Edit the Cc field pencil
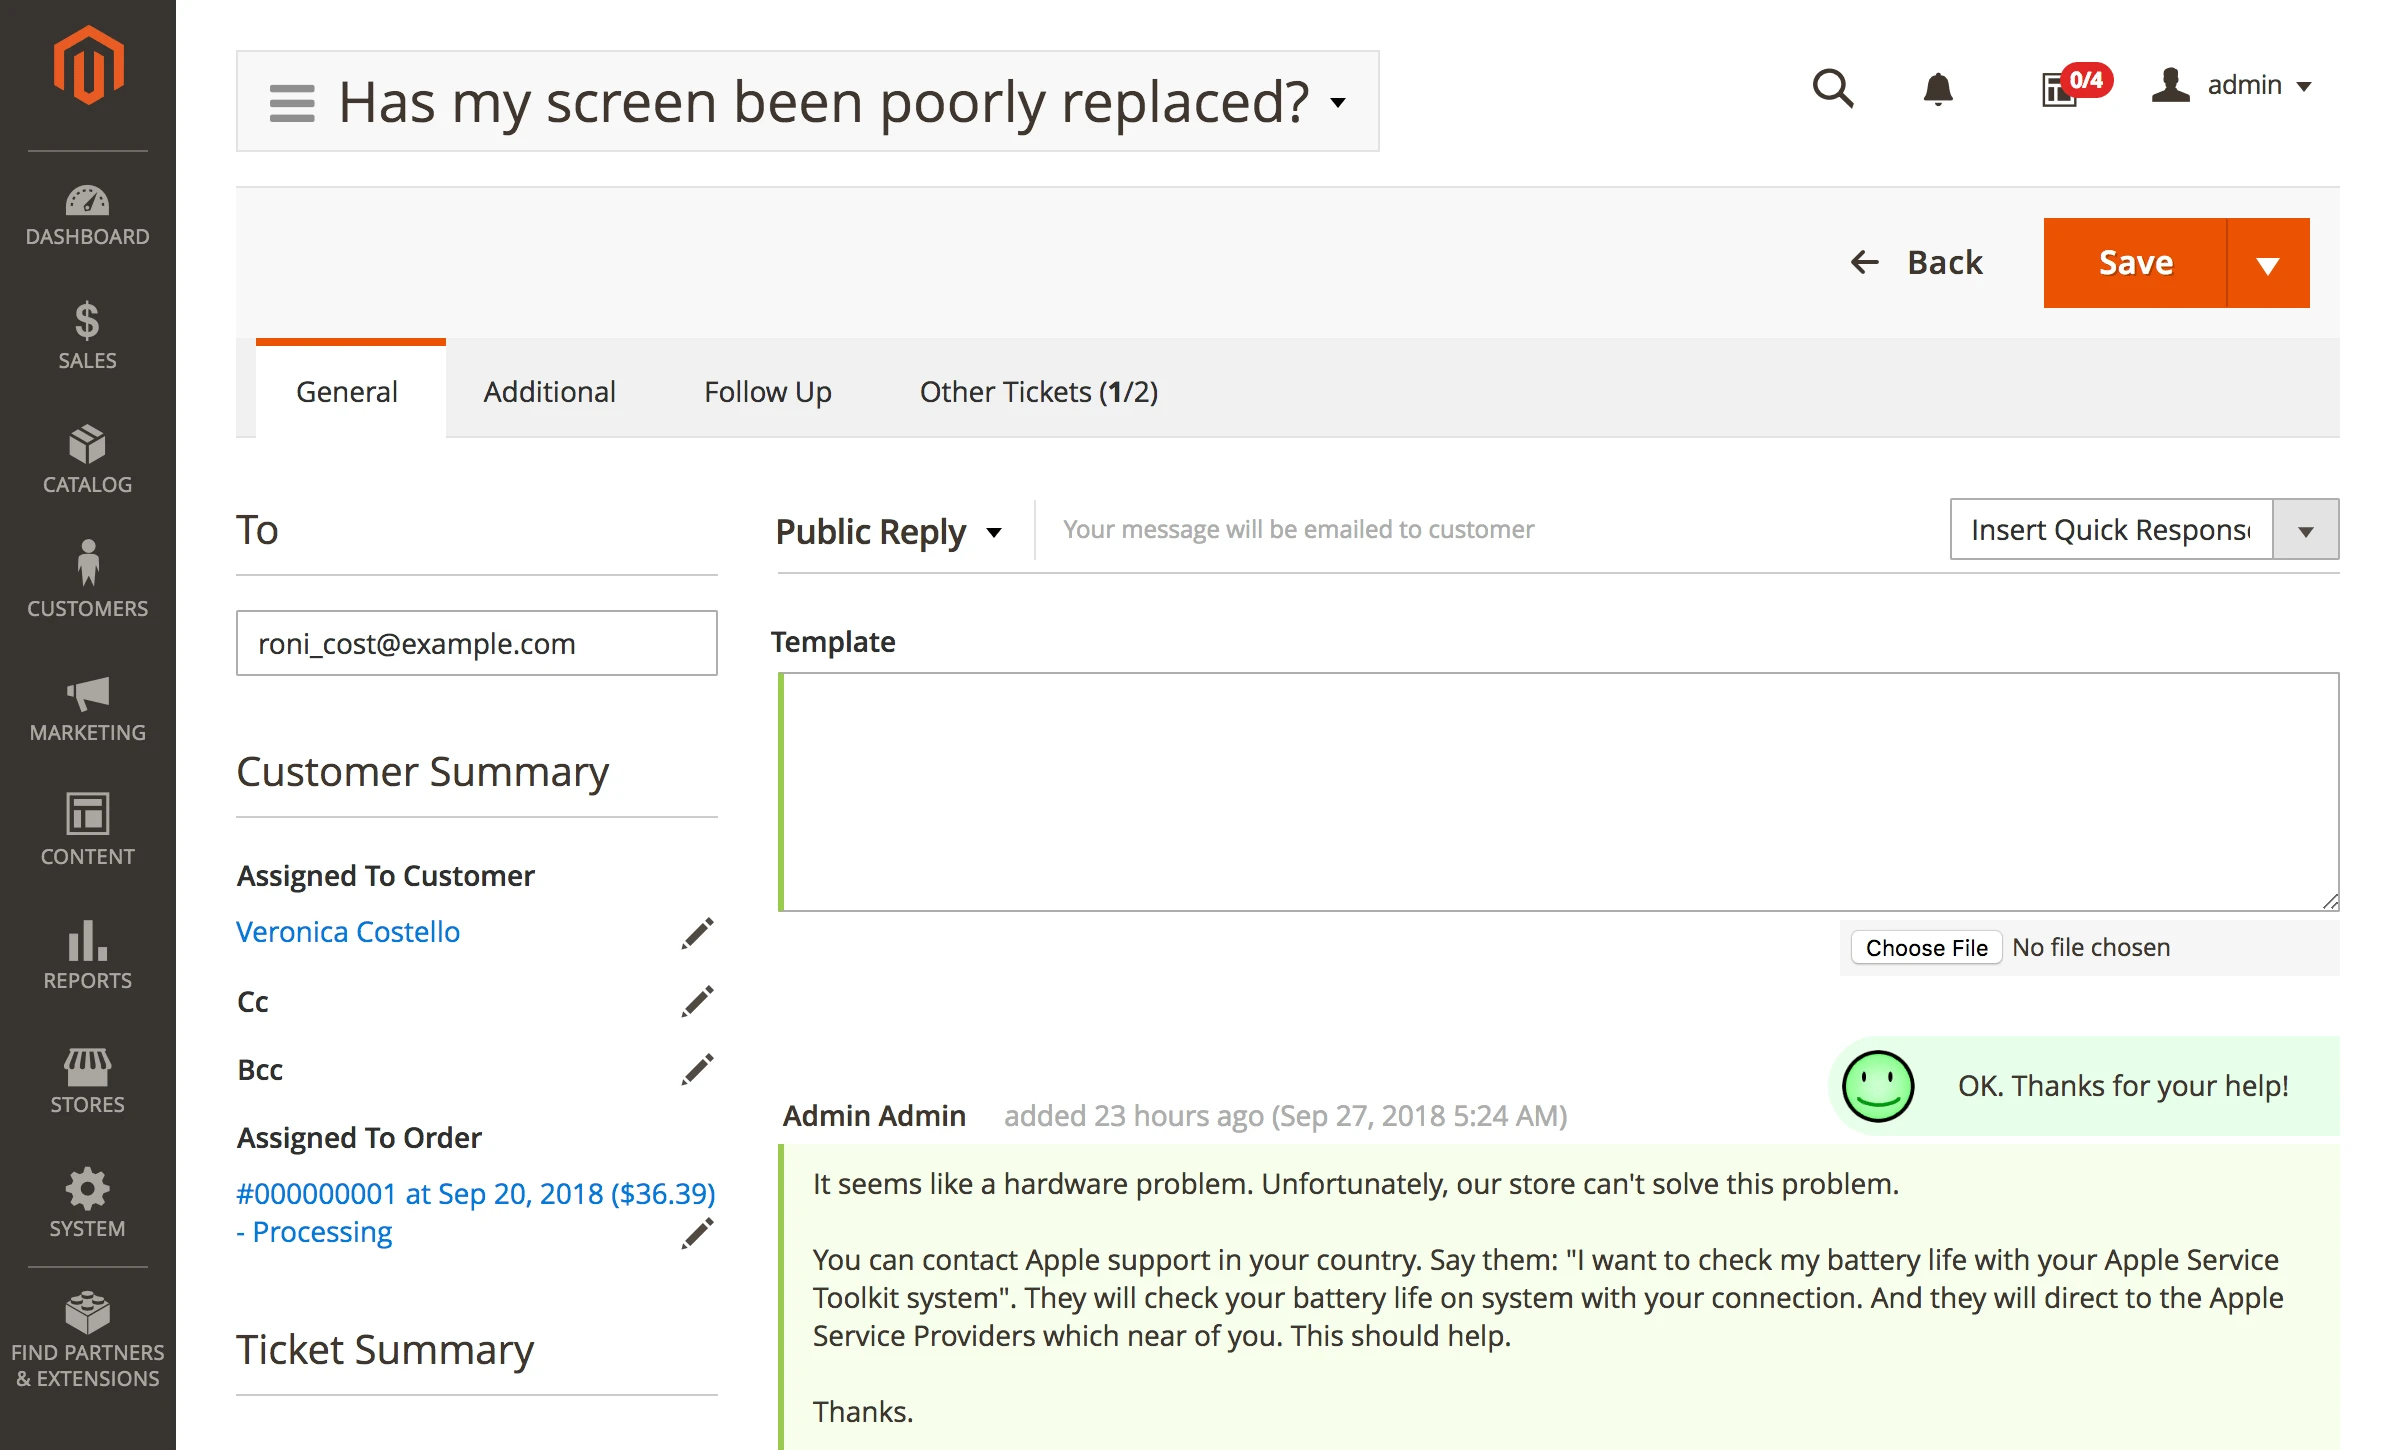The height and width of the screenshot is (1450, 2400). click(697, 1001)
